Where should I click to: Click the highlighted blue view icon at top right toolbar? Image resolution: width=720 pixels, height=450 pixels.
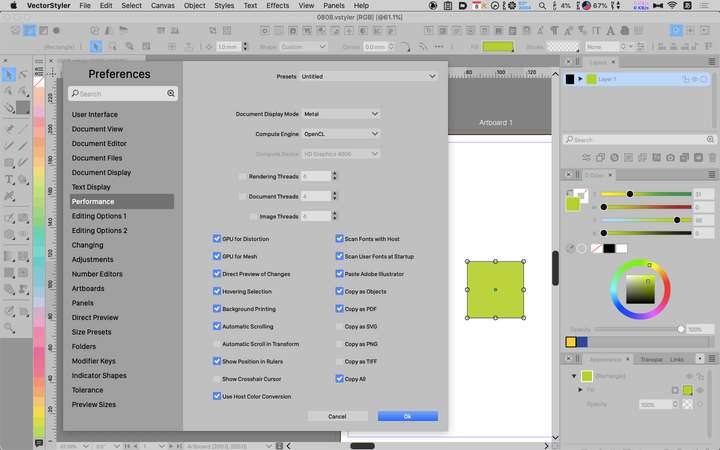tap(676, 30)
